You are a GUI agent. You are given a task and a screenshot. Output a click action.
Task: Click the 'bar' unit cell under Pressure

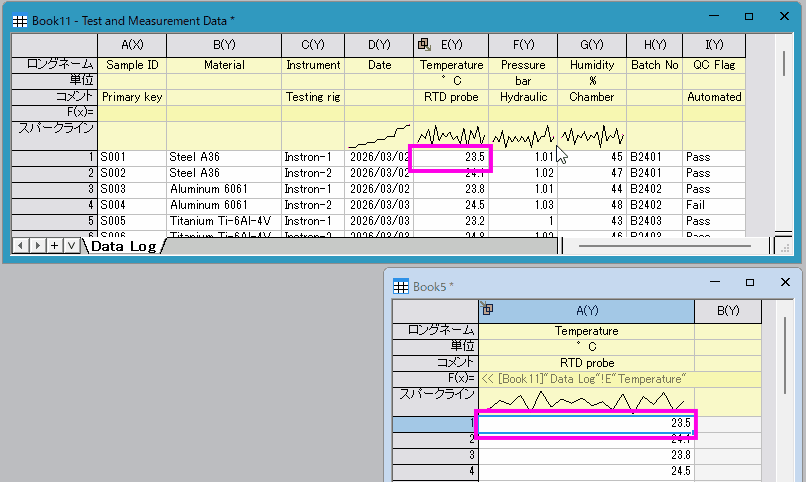tap(523, 81)
